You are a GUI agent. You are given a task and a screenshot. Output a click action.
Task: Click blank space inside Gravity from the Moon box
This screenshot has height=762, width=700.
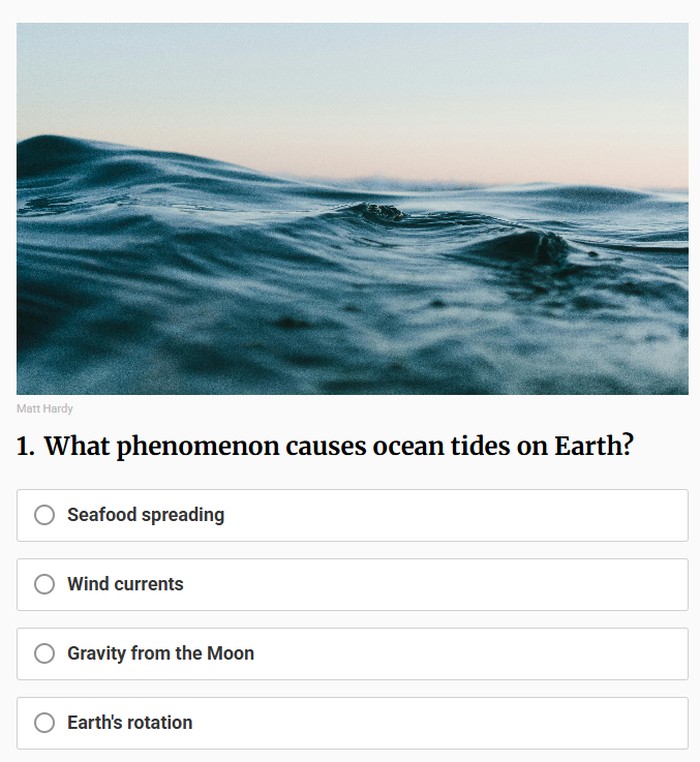pos(500,653)
